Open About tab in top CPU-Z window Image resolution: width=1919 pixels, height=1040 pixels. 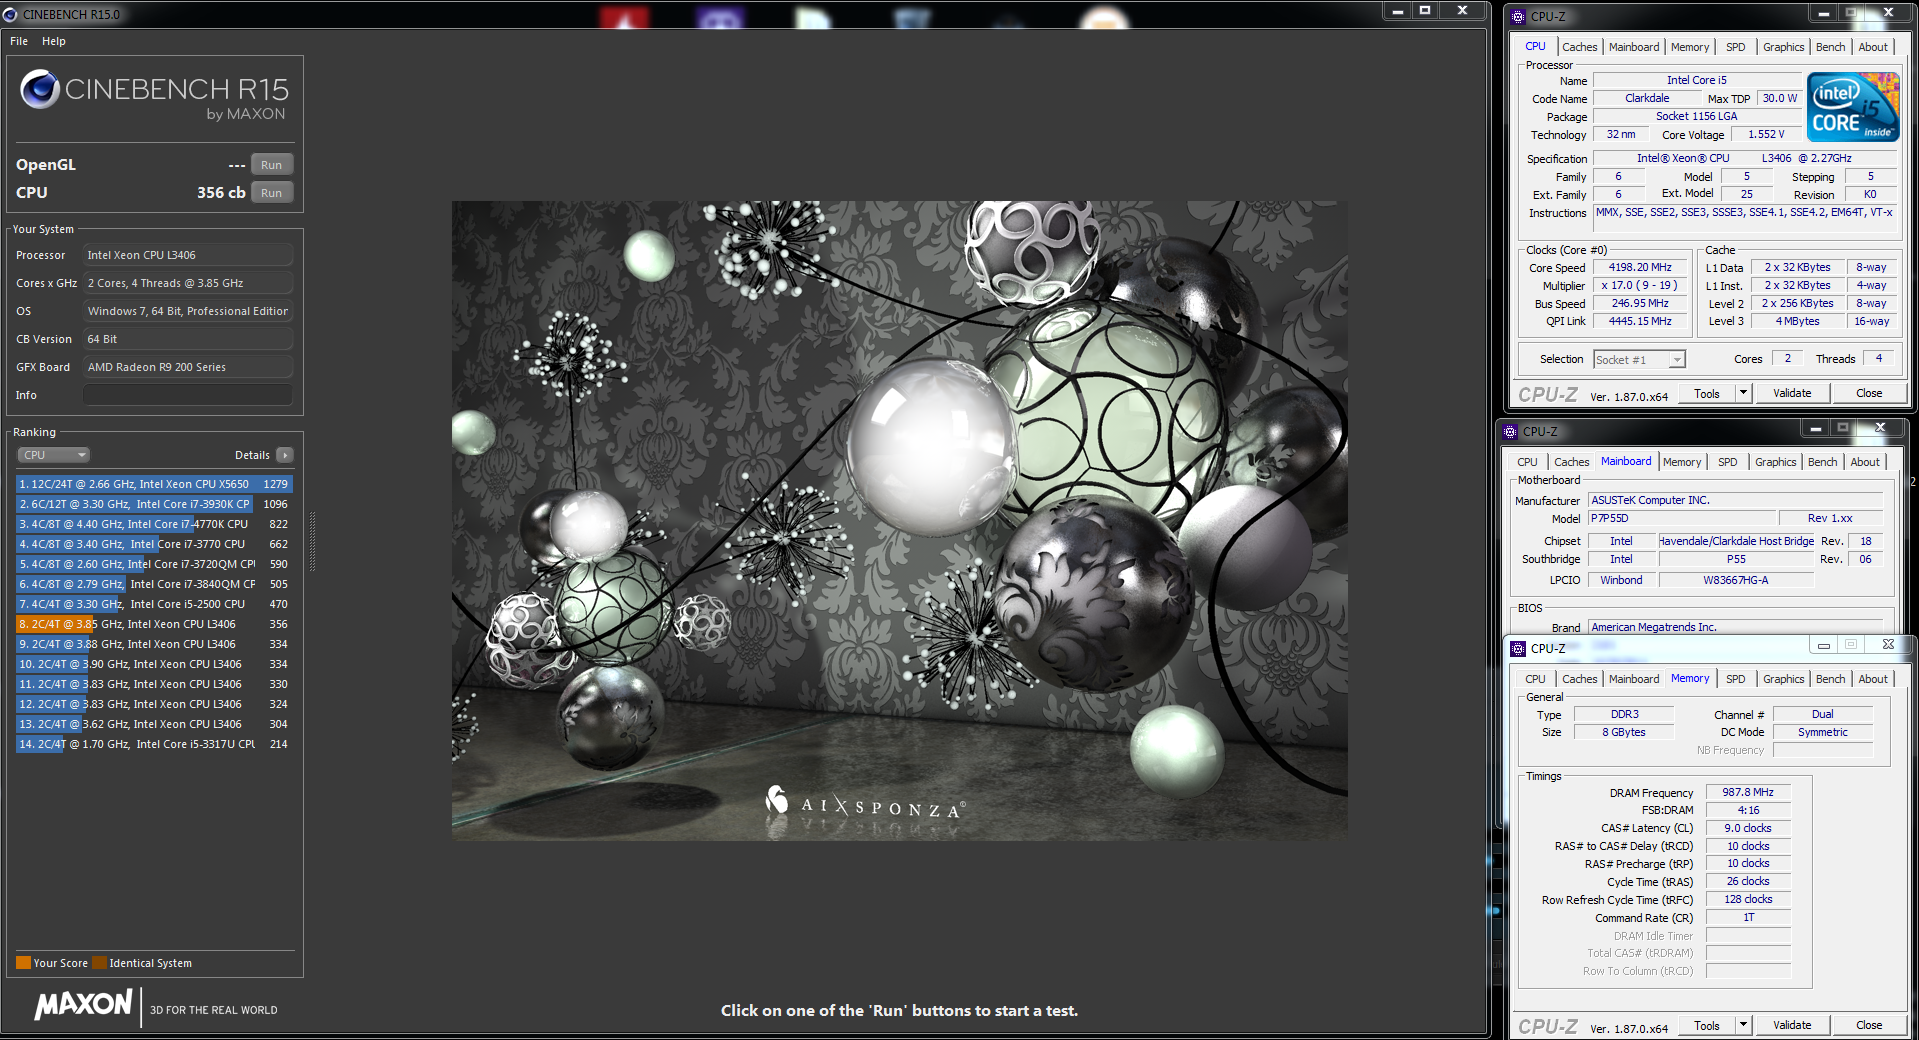[x=1873, y=47]
